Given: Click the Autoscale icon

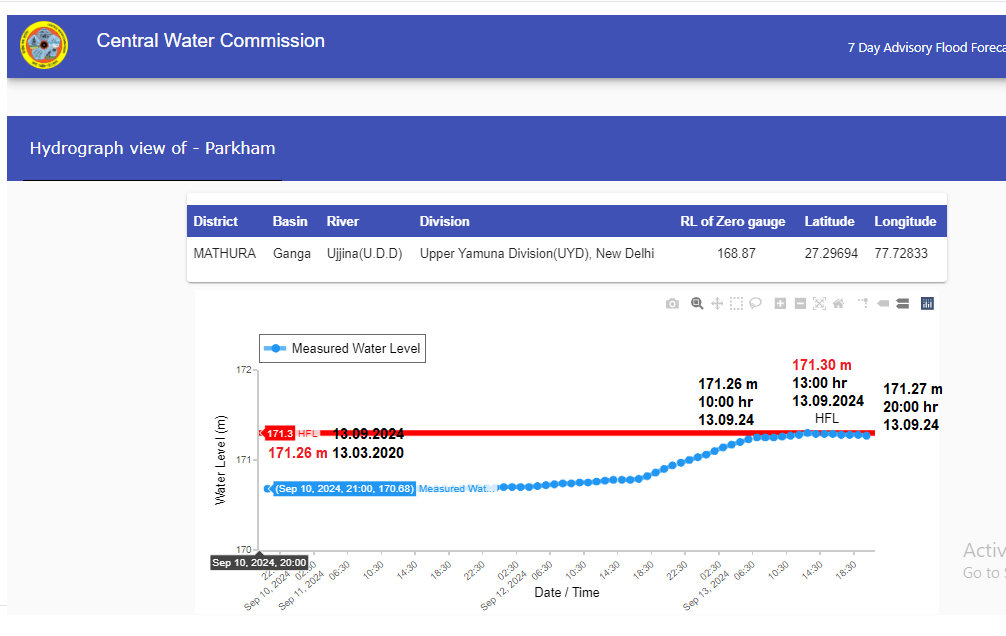Looking at the screenshot, I should coord(819,304).
